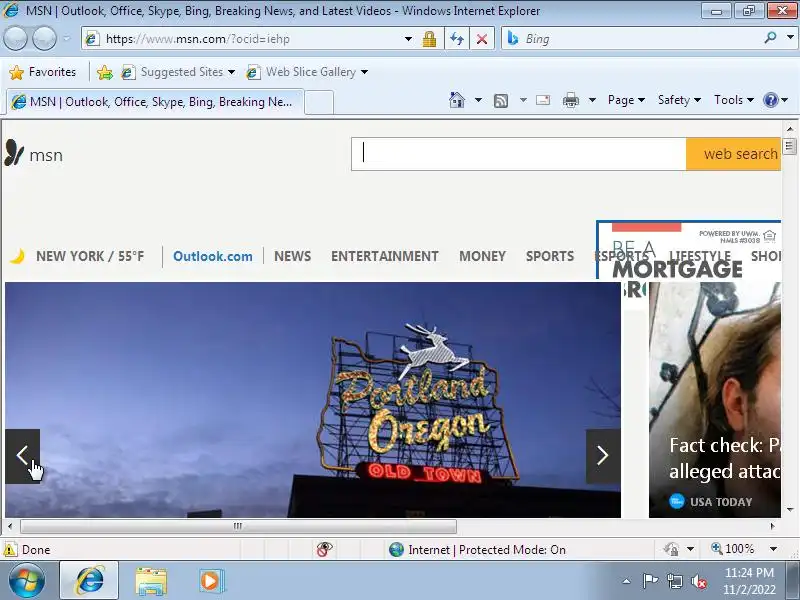Click the 100% zoom level button
The height and width of the screenshot is (600, 800).
733,549
